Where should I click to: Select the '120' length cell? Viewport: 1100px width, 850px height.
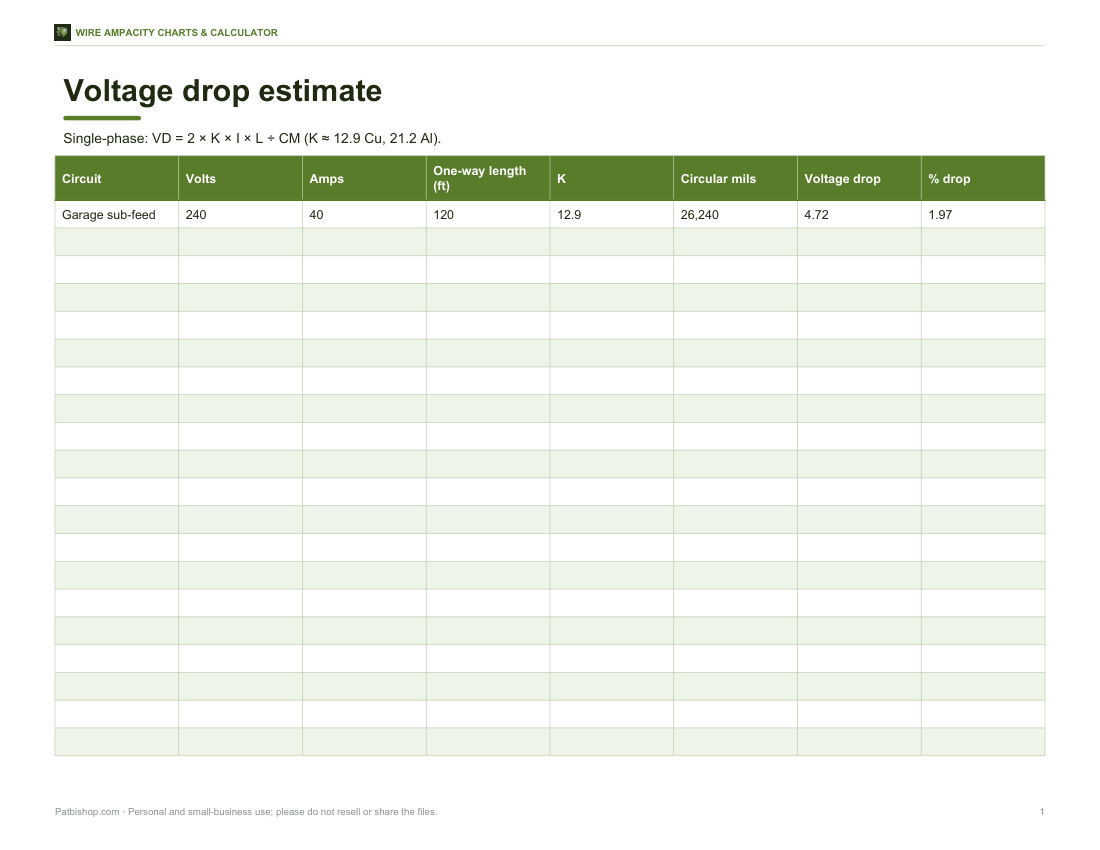tap(488, 215)
